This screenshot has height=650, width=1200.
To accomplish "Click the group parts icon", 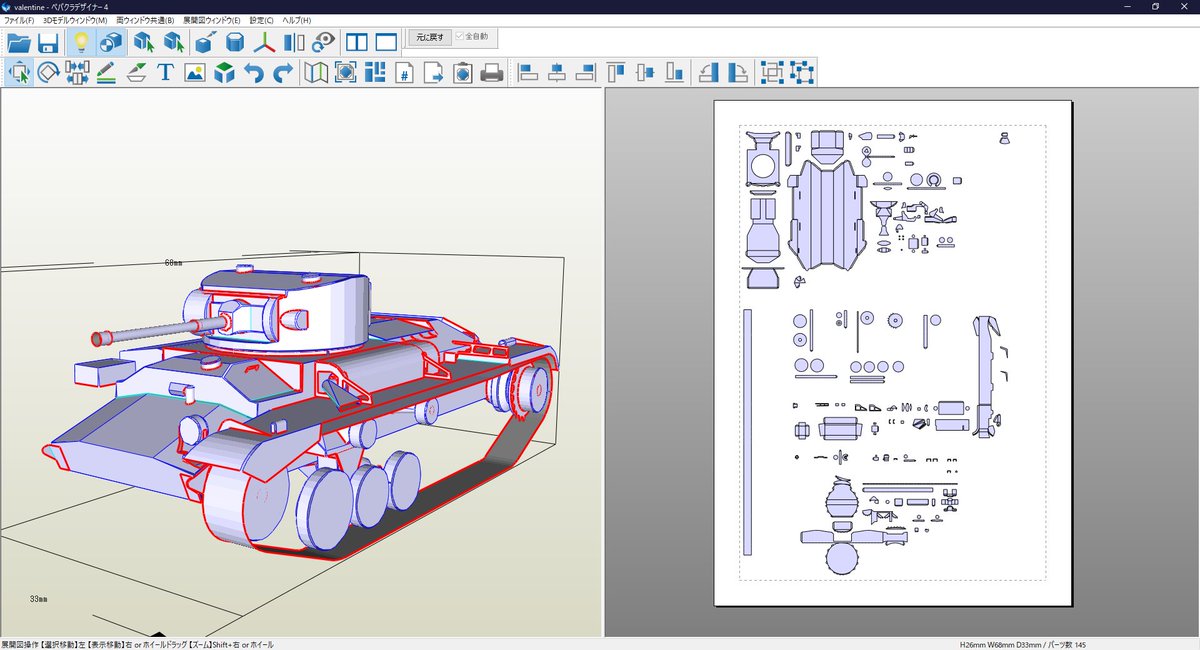I will tap(772, 73).
